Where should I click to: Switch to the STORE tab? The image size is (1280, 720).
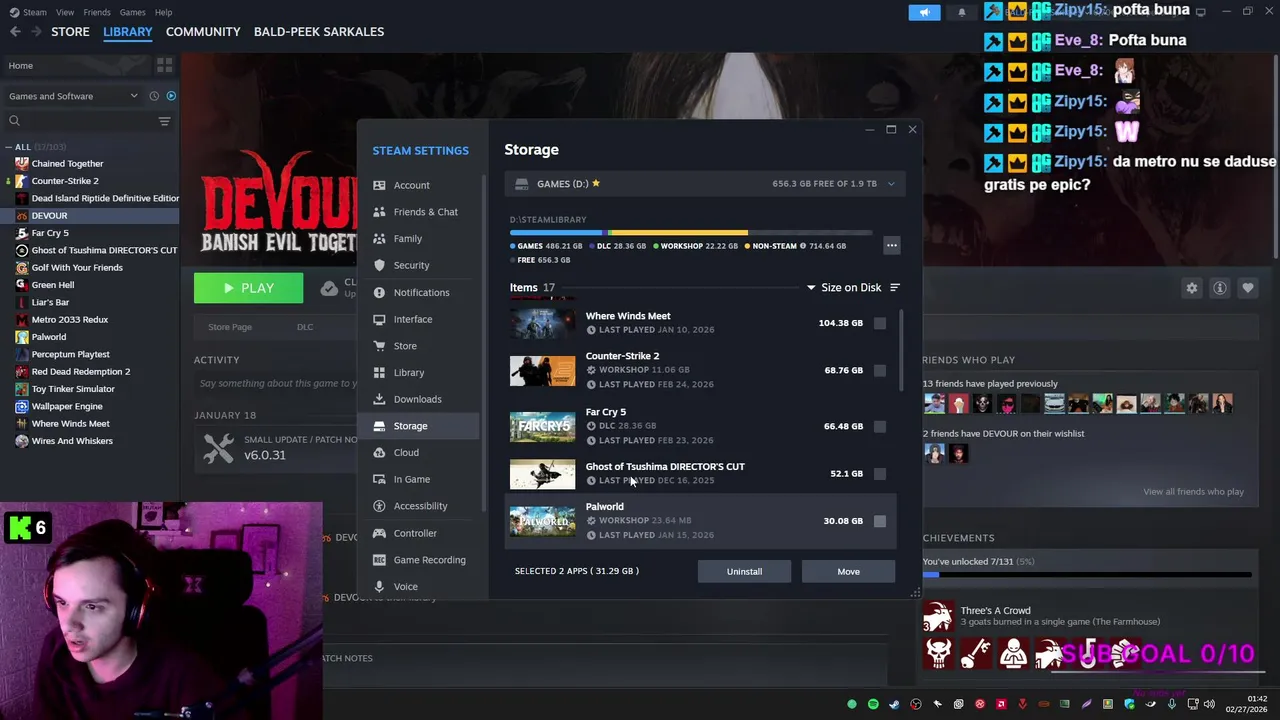(x=70, y=32)
